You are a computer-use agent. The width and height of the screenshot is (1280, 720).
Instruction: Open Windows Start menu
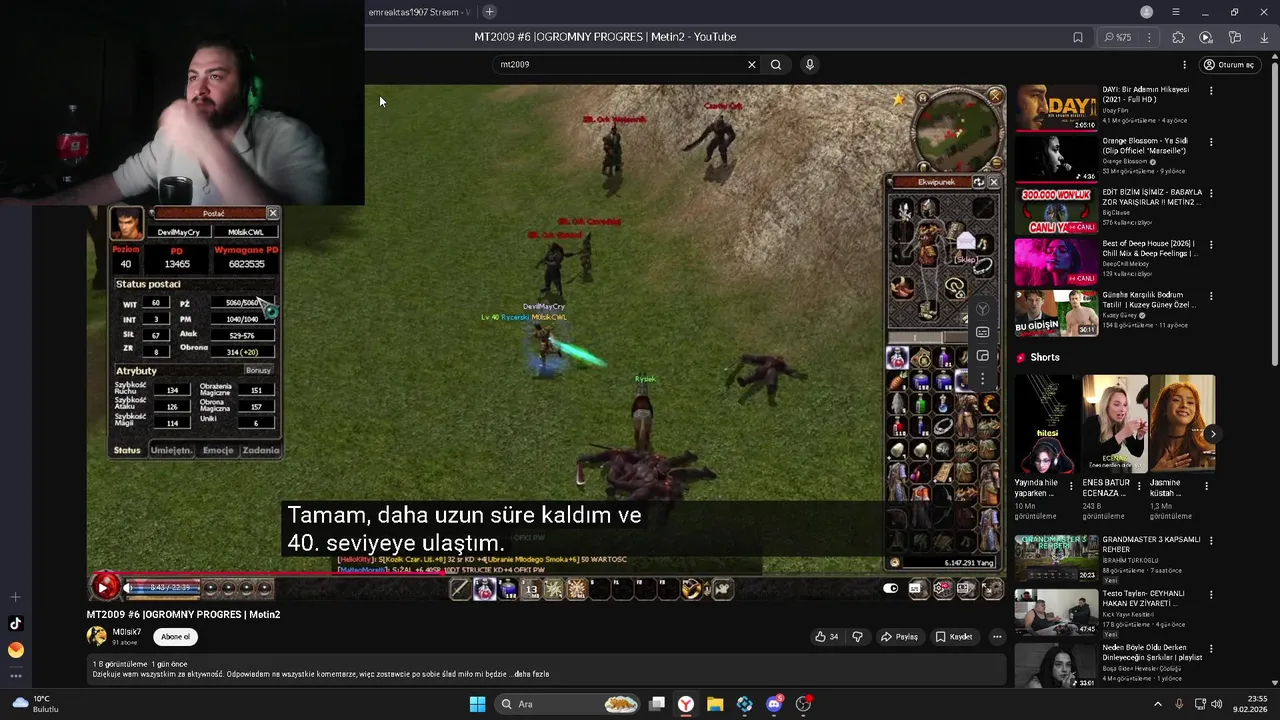point(477,704)
